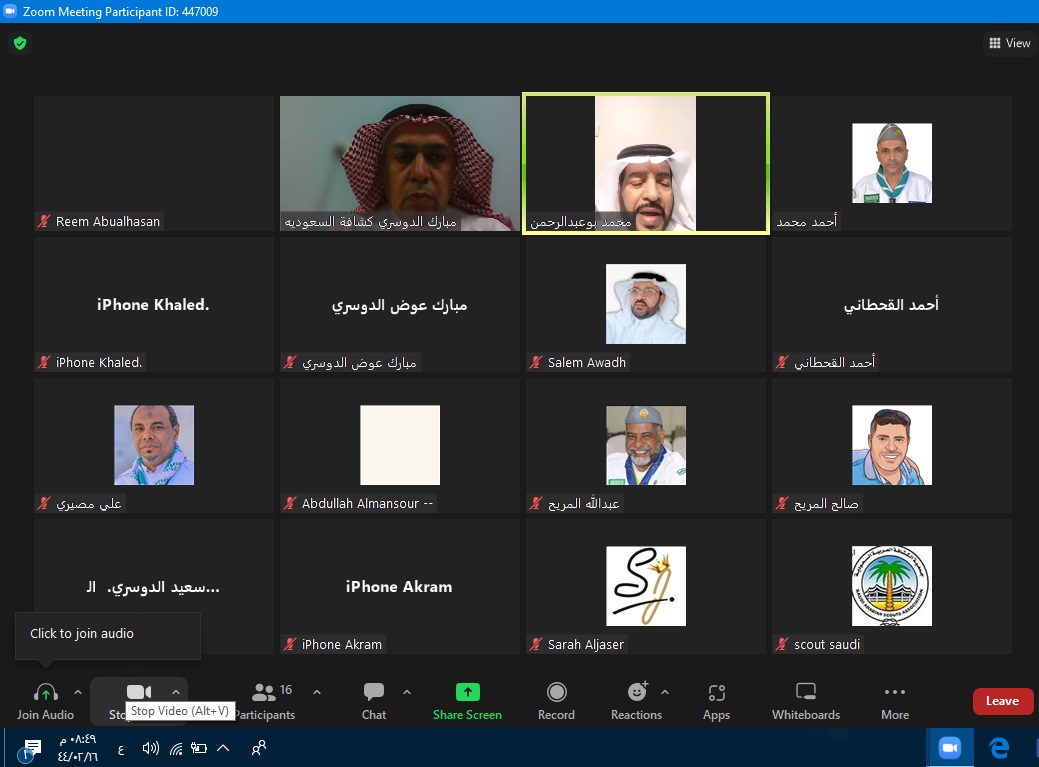Click the meeting security shield icon
The width and height of the screenshot is (1039, 767).
pyautogui.click(x=20, y=44)
